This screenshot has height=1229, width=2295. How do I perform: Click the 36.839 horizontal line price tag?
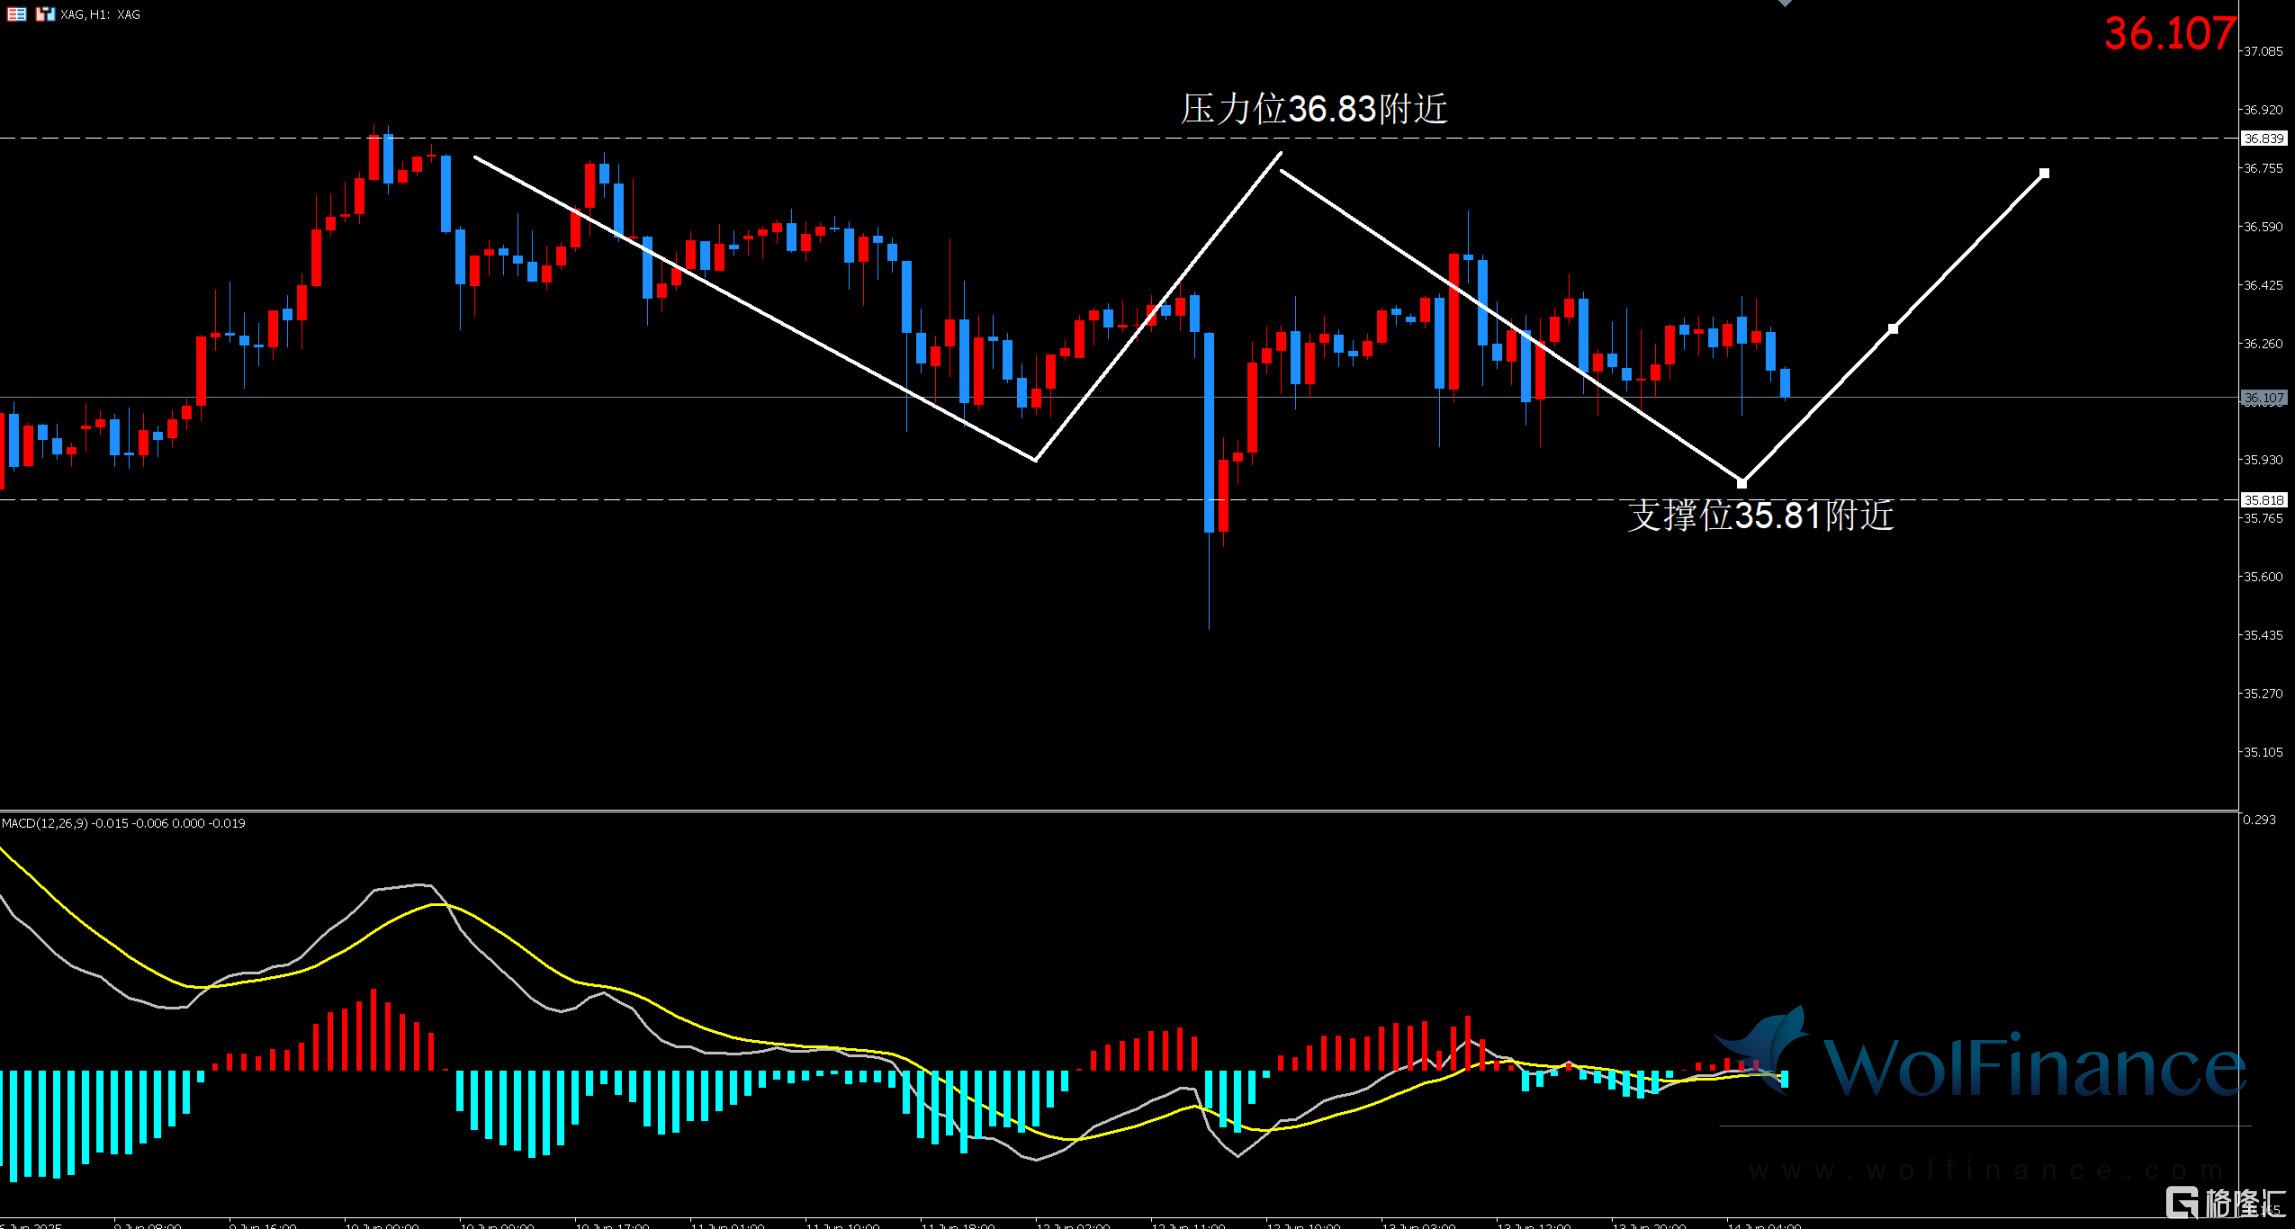tap(2263, 138)
